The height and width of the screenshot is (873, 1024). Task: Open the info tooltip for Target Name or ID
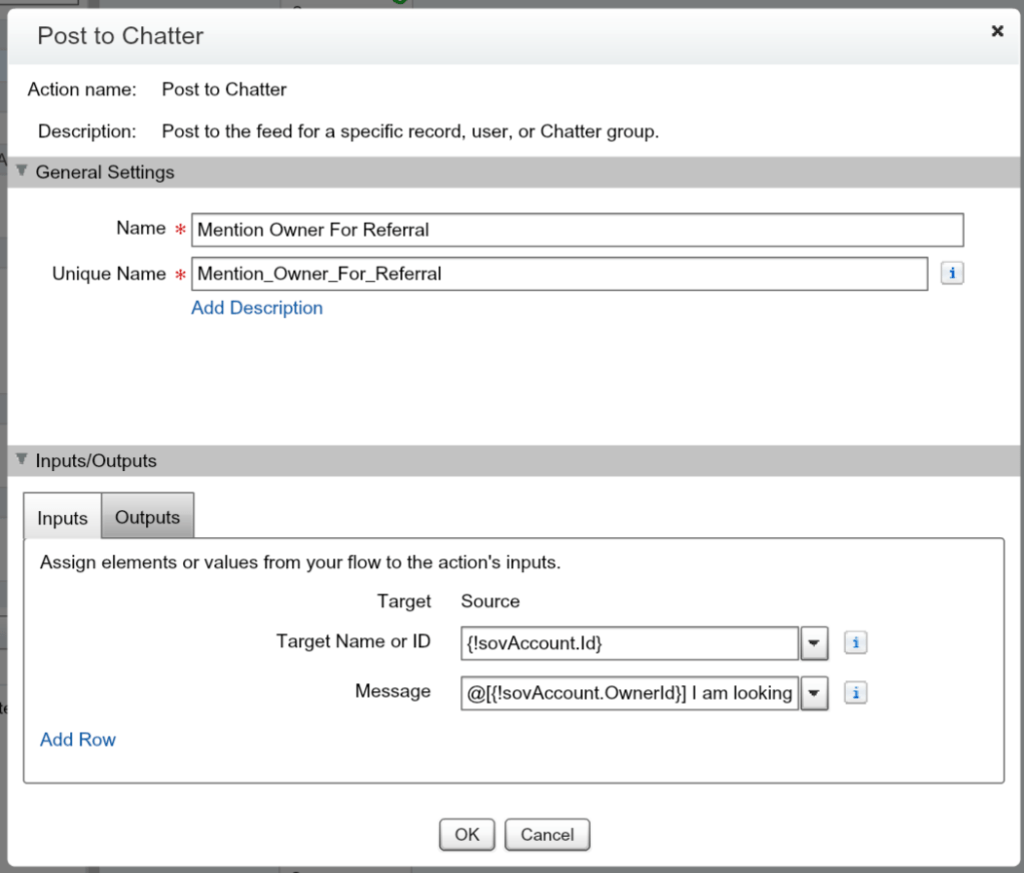coord(855,643)
